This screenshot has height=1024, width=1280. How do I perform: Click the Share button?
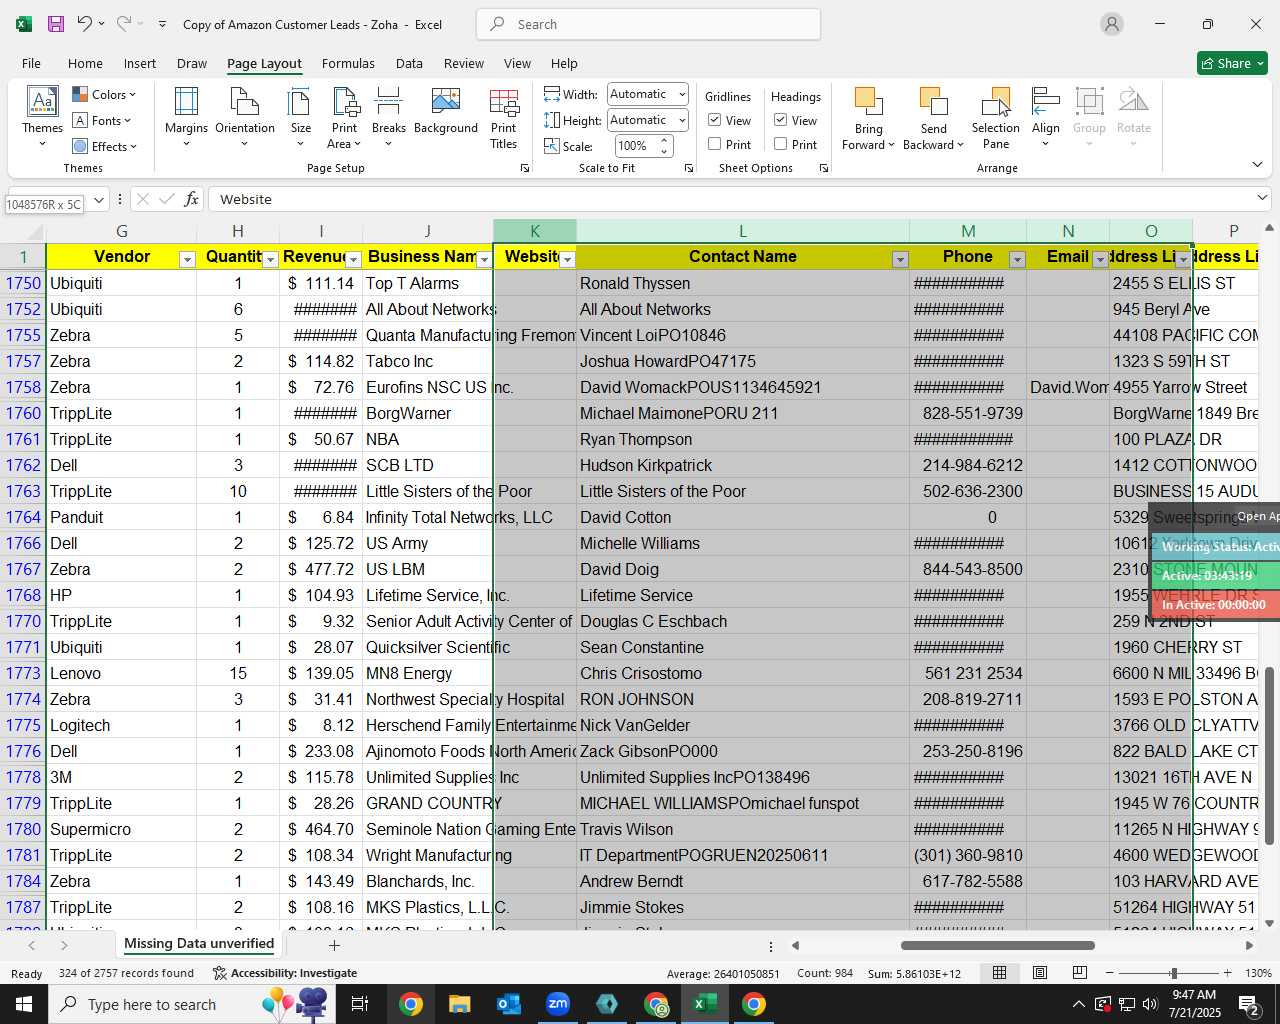[x=1232, y=63]
